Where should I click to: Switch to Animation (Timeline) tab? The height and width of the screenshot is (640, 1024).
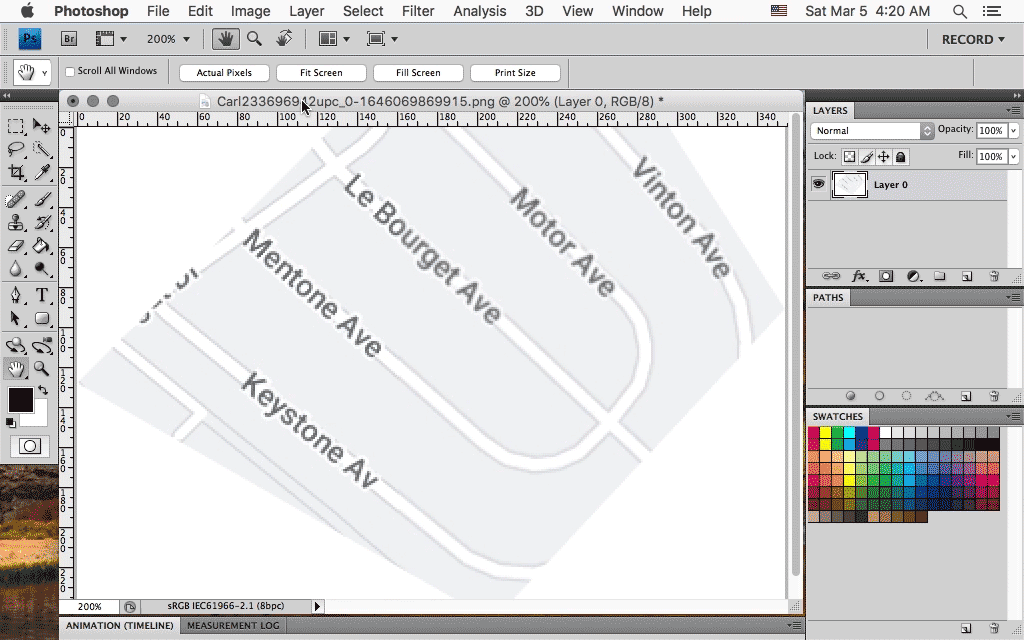[x=120, y=625]
